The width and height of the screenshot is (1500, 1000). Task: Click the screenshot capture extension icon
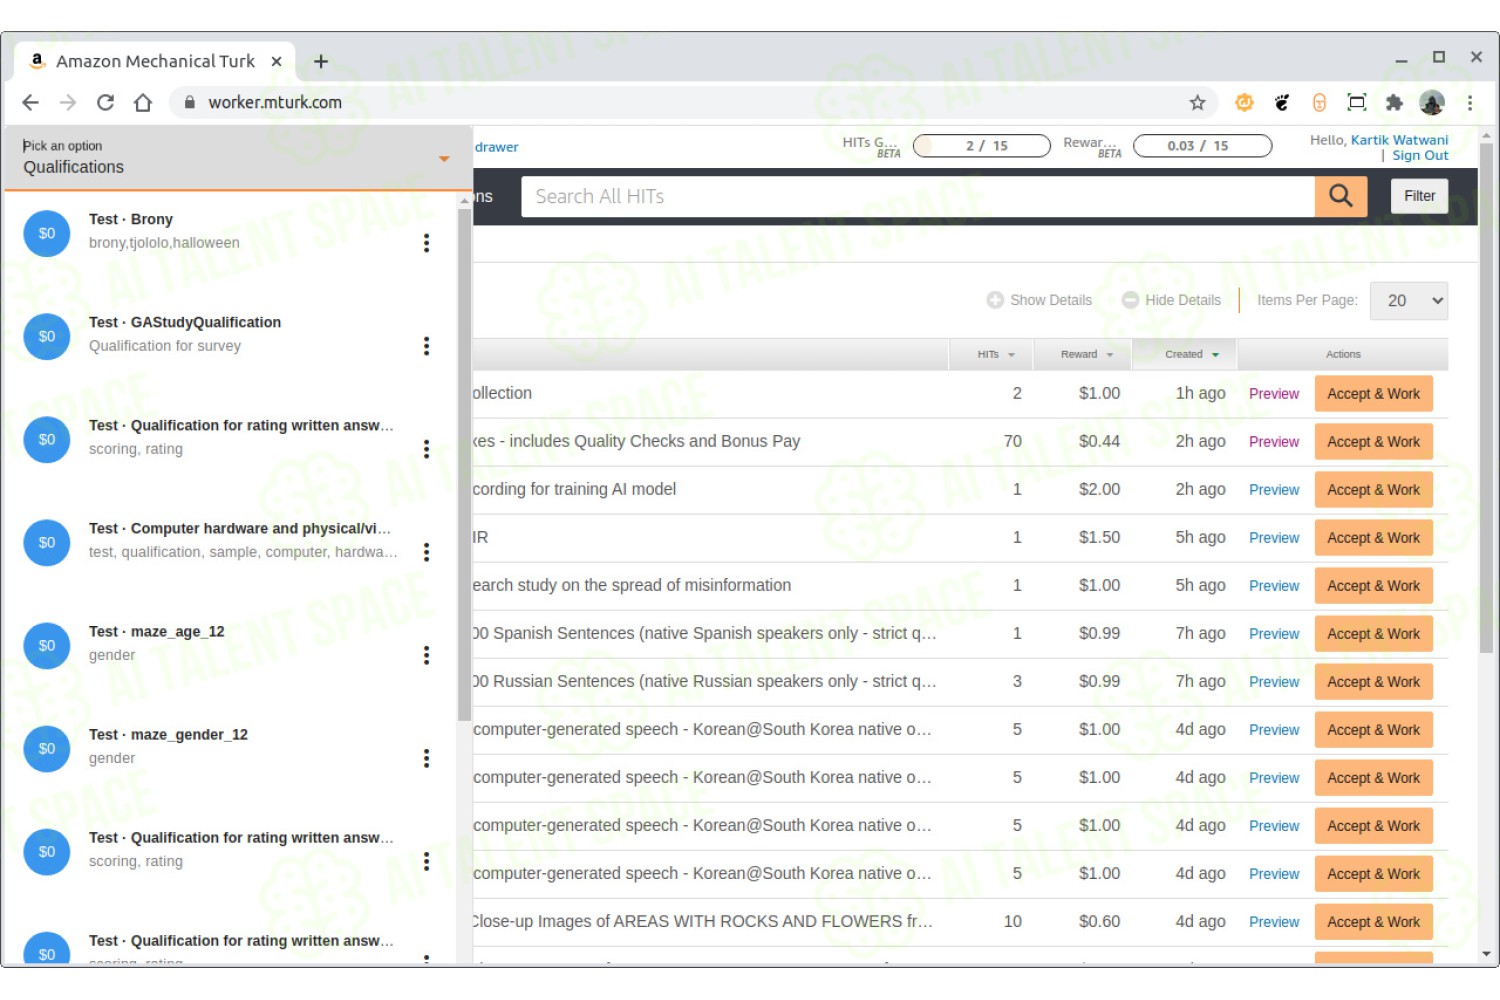tap(1357, 102)
